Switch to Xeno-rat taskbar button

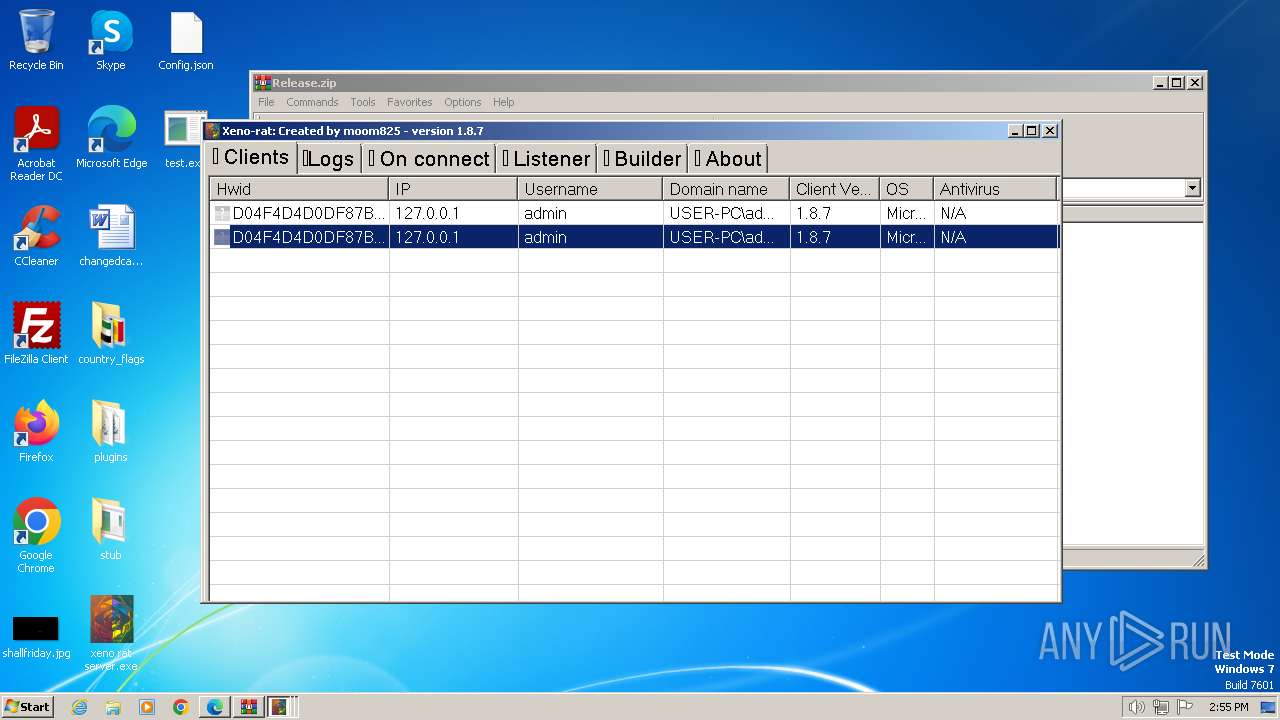[280, 707]
